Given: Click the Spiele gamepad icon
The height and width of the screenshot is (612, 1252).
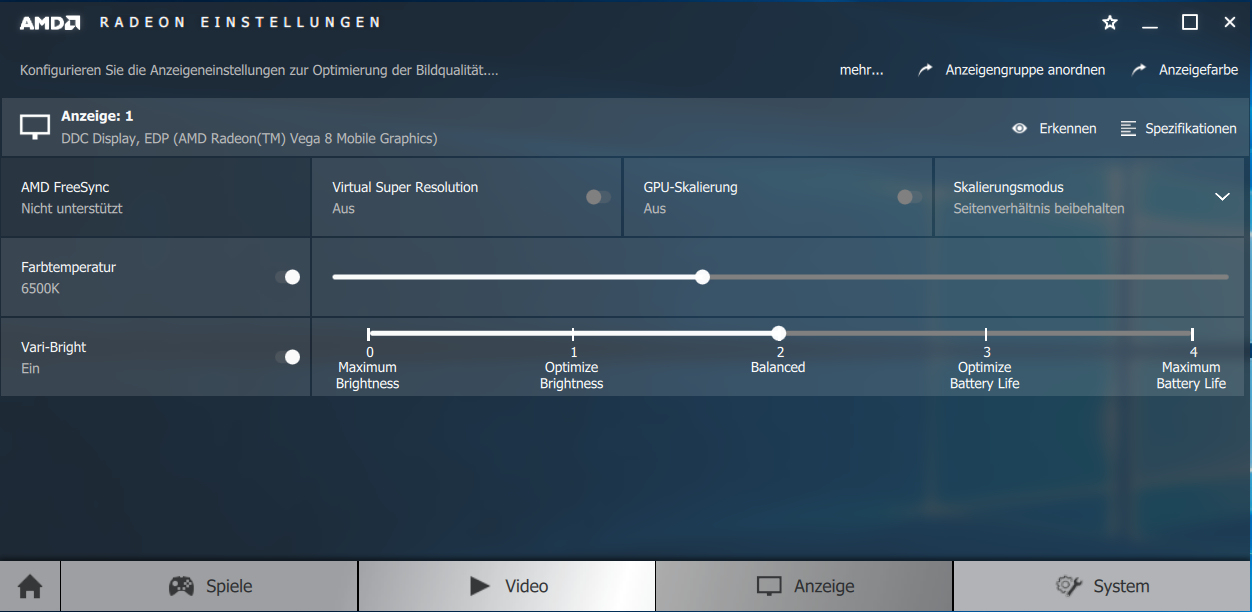Looking at the screenshot, I should pyautogui.click(x=181, y=586).
